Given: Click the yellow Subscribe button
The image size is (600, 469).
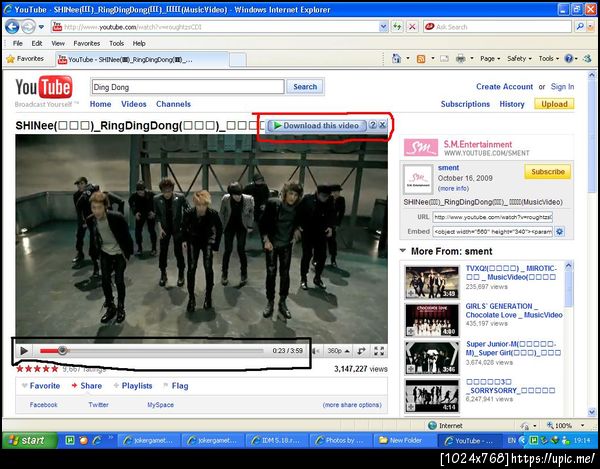Looking at the screenshot, I should pyautogui.click(x=548, y=172).
